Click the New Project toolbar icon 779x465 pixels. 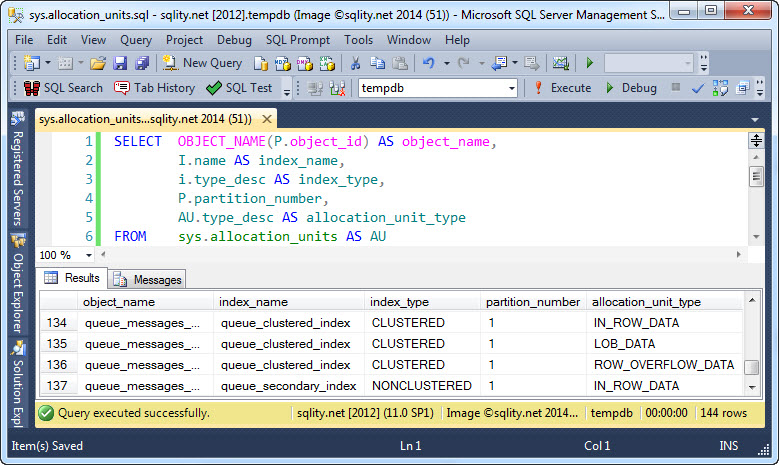tap(32, 63)
